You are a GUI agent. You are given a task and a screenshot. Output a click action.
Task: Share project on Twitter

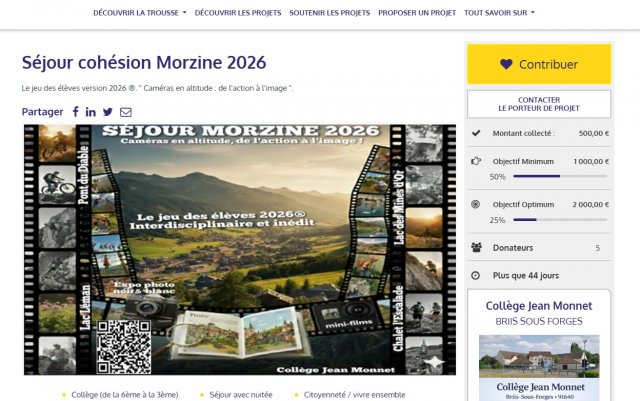[108, 112]
